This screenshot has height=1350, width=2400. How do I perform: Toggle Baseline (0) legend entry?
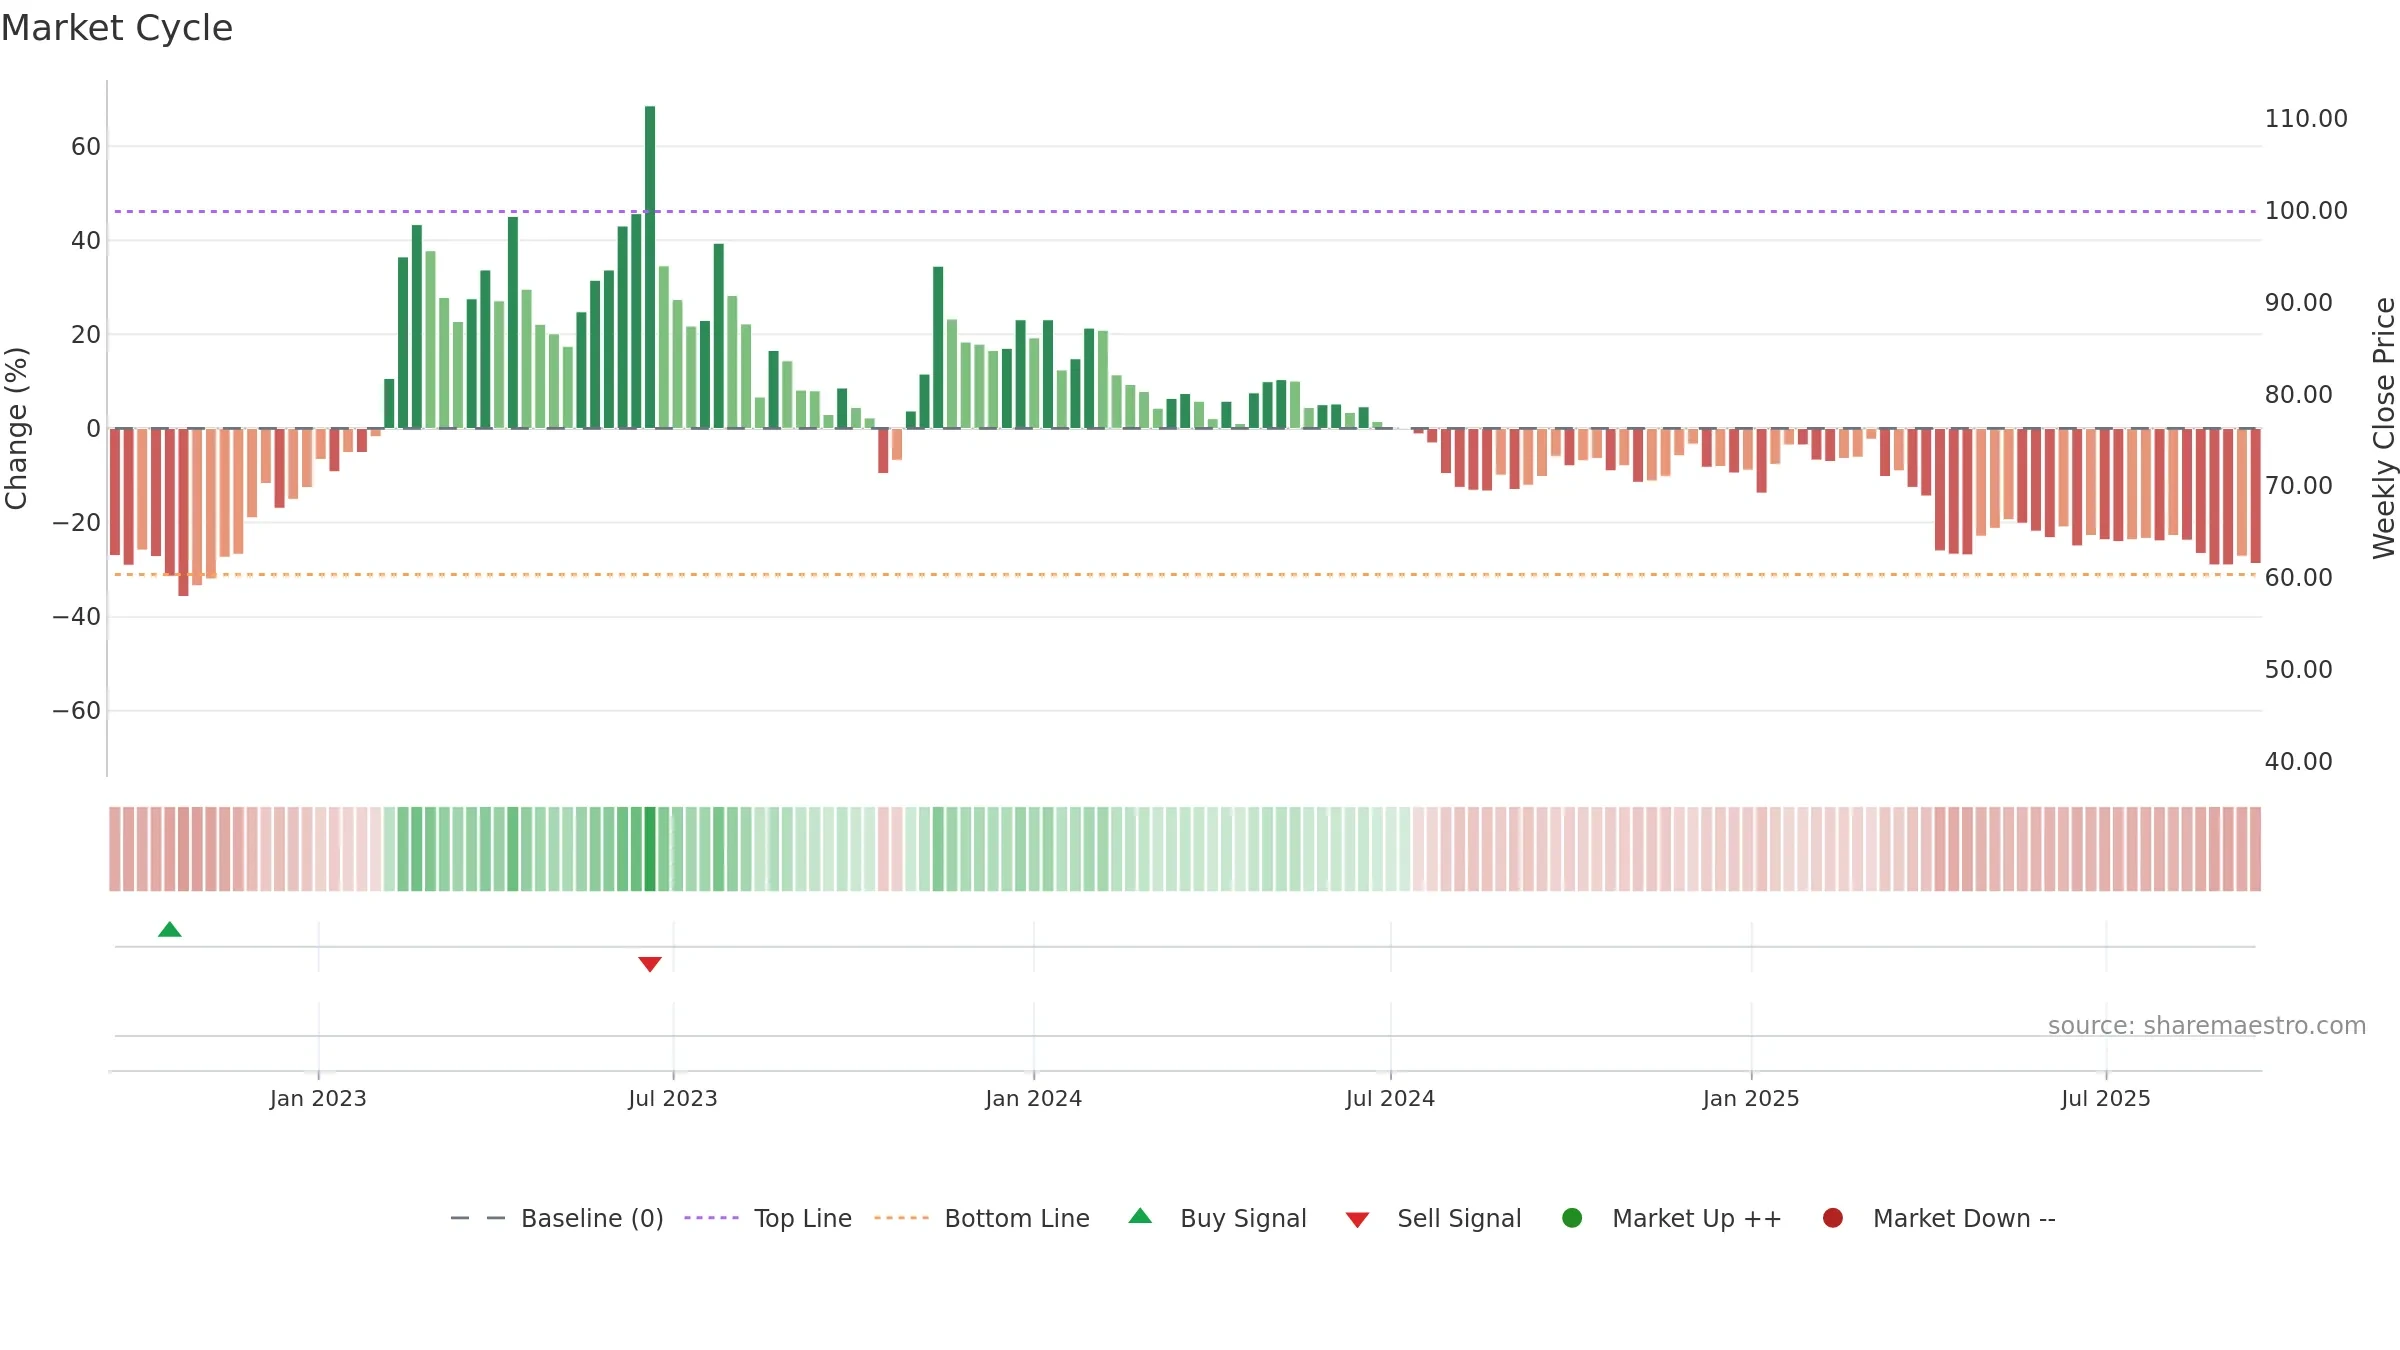tap(557, 1218)
